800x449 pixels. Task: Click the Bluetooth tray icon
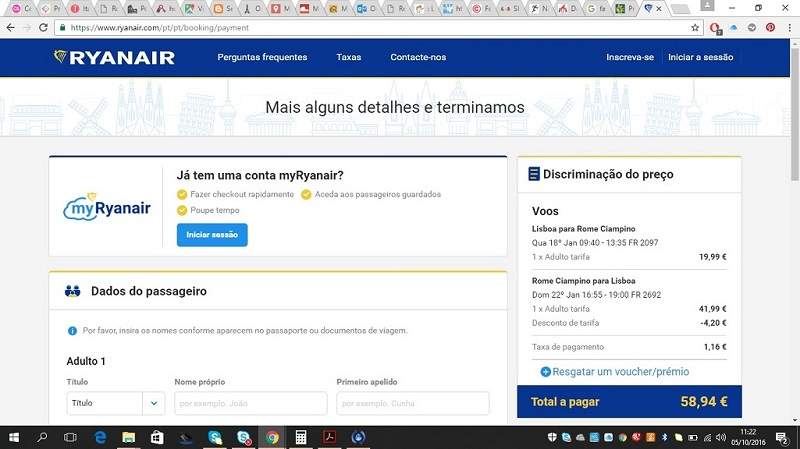coord(664,437)
